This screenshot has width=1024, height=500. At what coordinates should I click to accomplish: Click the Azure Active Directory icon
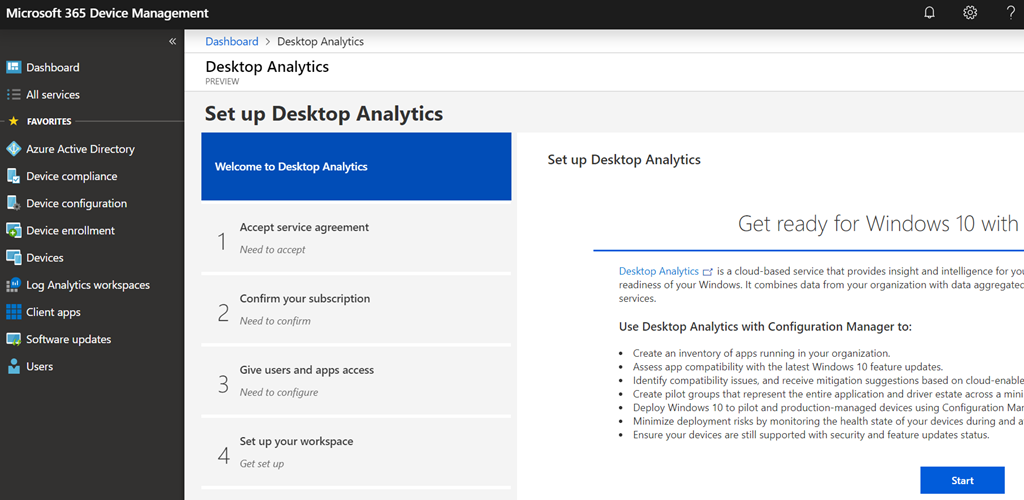coord(14,149)
